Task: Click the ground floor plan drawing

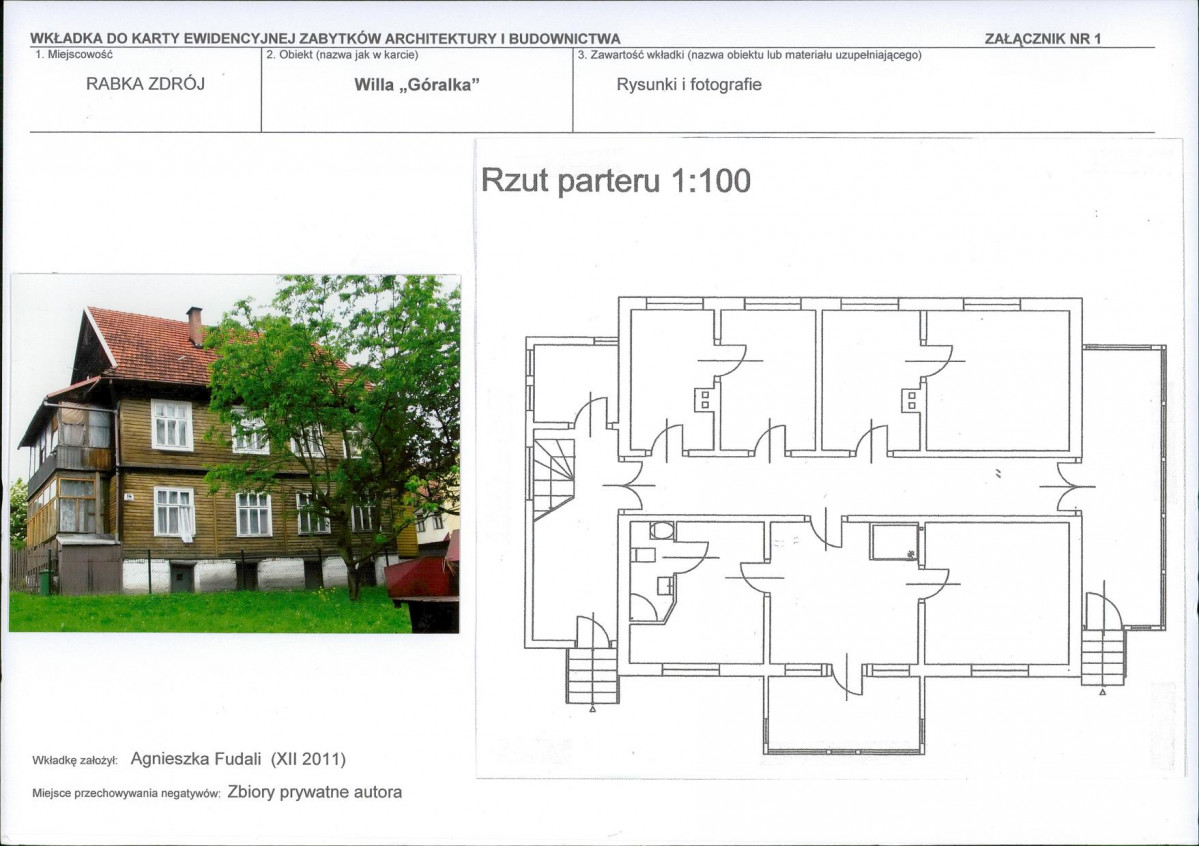Action: click(x=845, y=525)
